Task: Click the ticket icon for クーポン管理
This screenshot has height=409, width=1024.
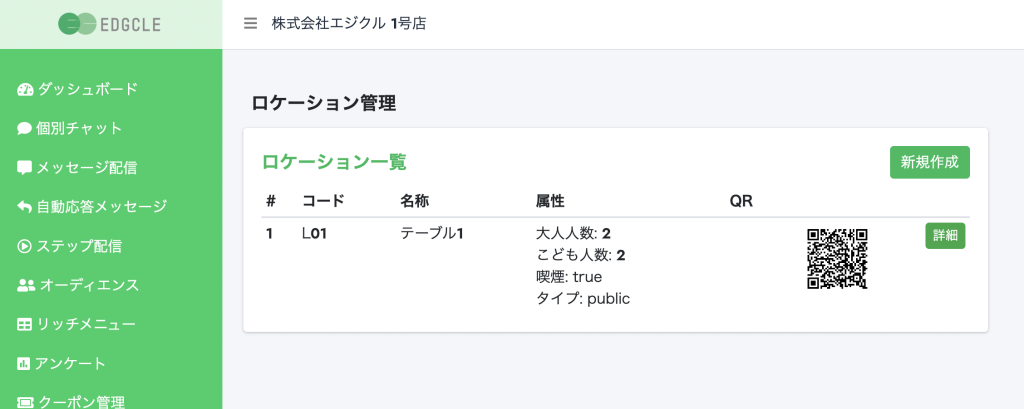Action: (25, 402)
